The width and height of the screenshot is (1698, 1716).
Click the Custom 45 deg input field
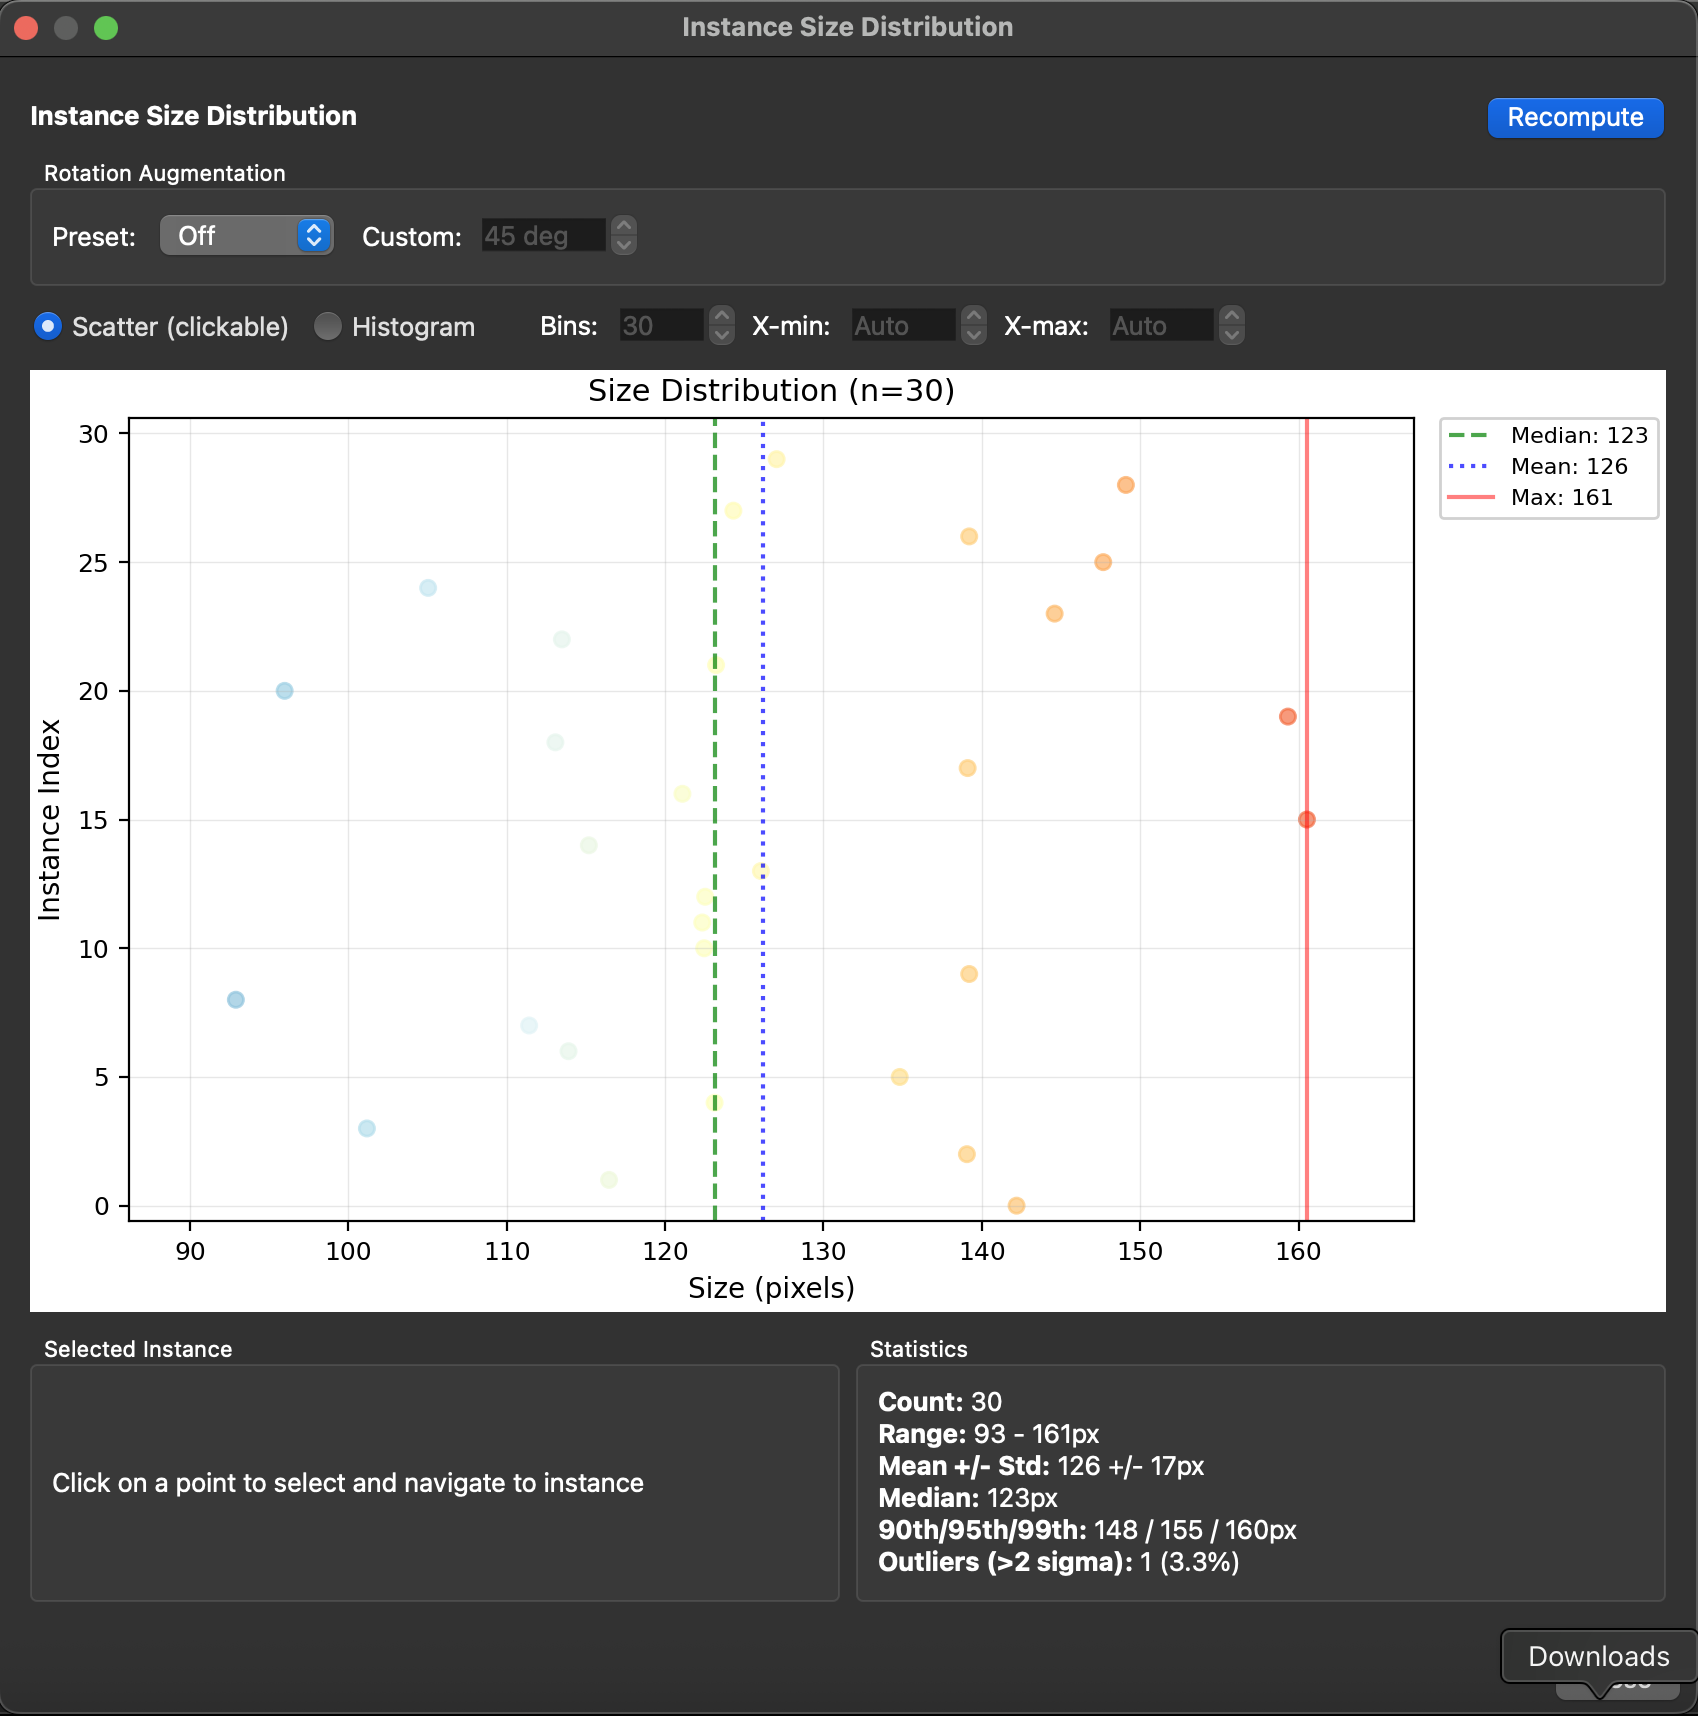click(543, 236)
